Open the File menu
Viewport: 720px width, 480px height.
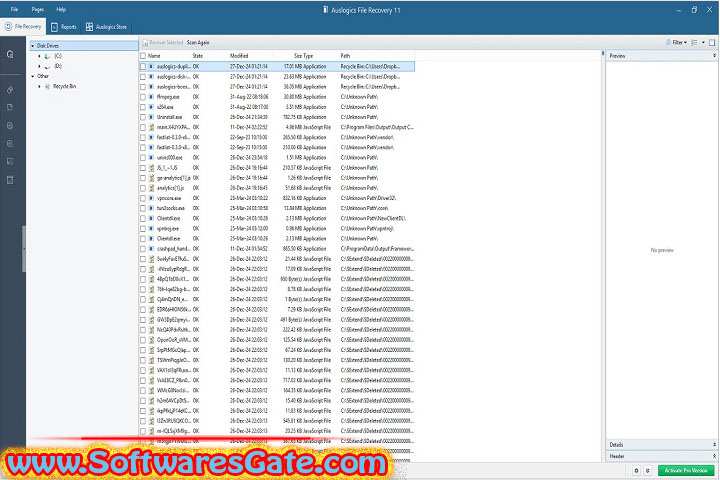coord(15,9)
